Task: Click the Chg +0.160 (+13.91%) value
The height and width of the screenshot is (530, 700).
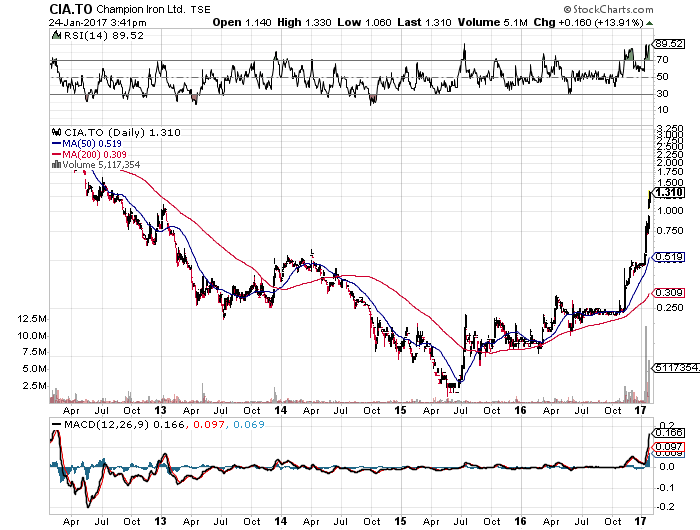Action: click(588, 22)
